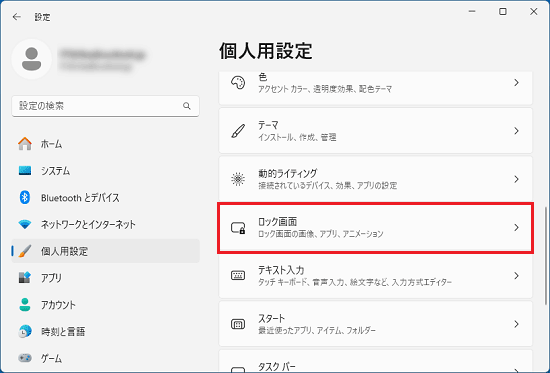Expand the ロック画面 row chevron
Screen dimensions: 550x373
(516, 227)
